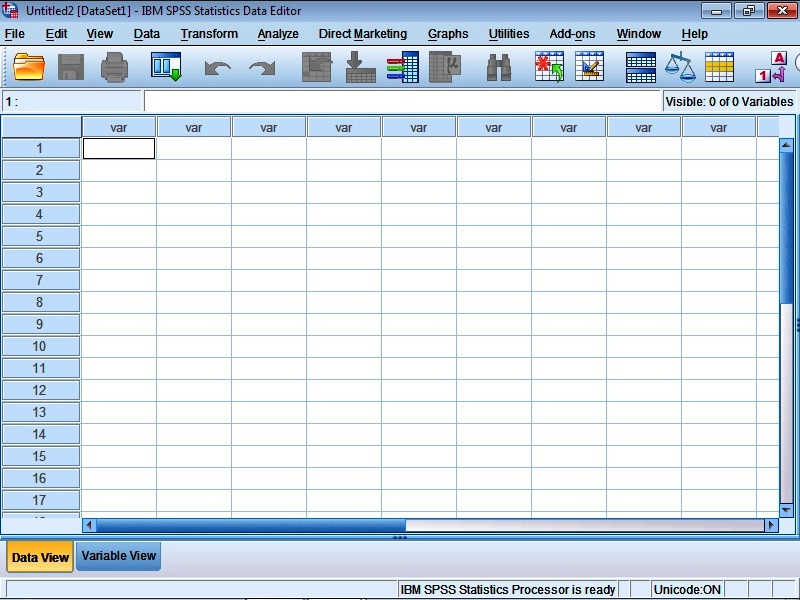Image resolution: width=800 pixels, height=600 pixels.
Task: Select row header 5
Action: click(x=41, y=236)
